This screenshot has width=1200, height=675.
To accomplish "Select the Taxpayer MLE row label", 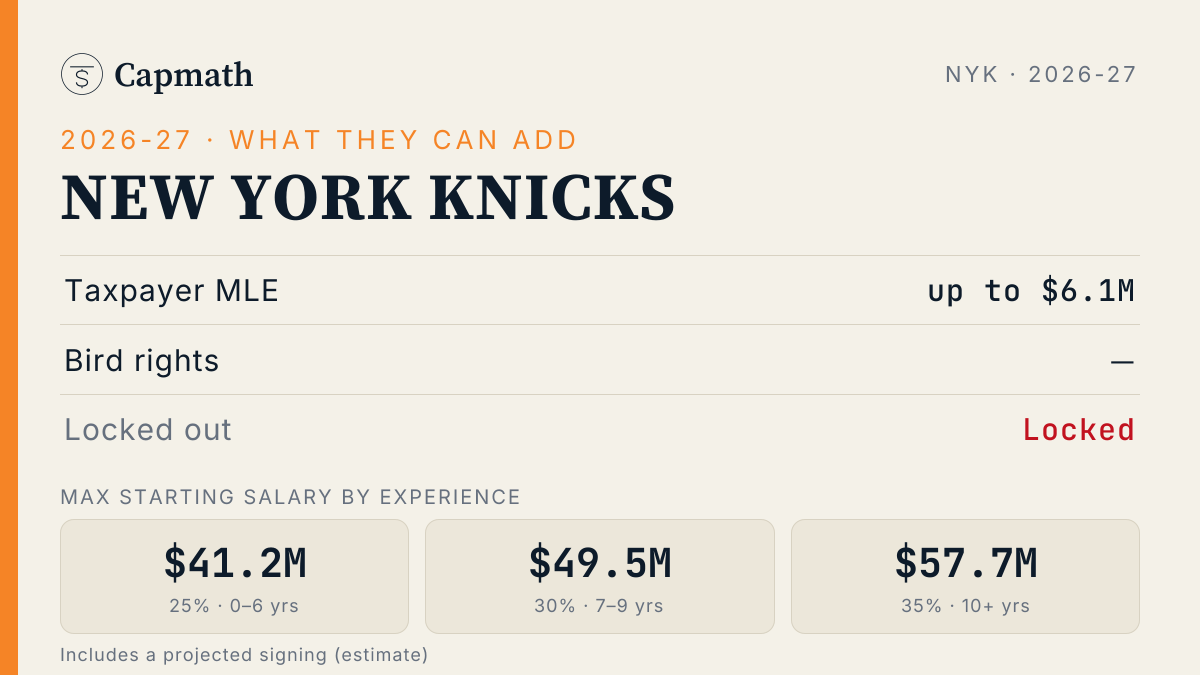I will coord(172,291).
